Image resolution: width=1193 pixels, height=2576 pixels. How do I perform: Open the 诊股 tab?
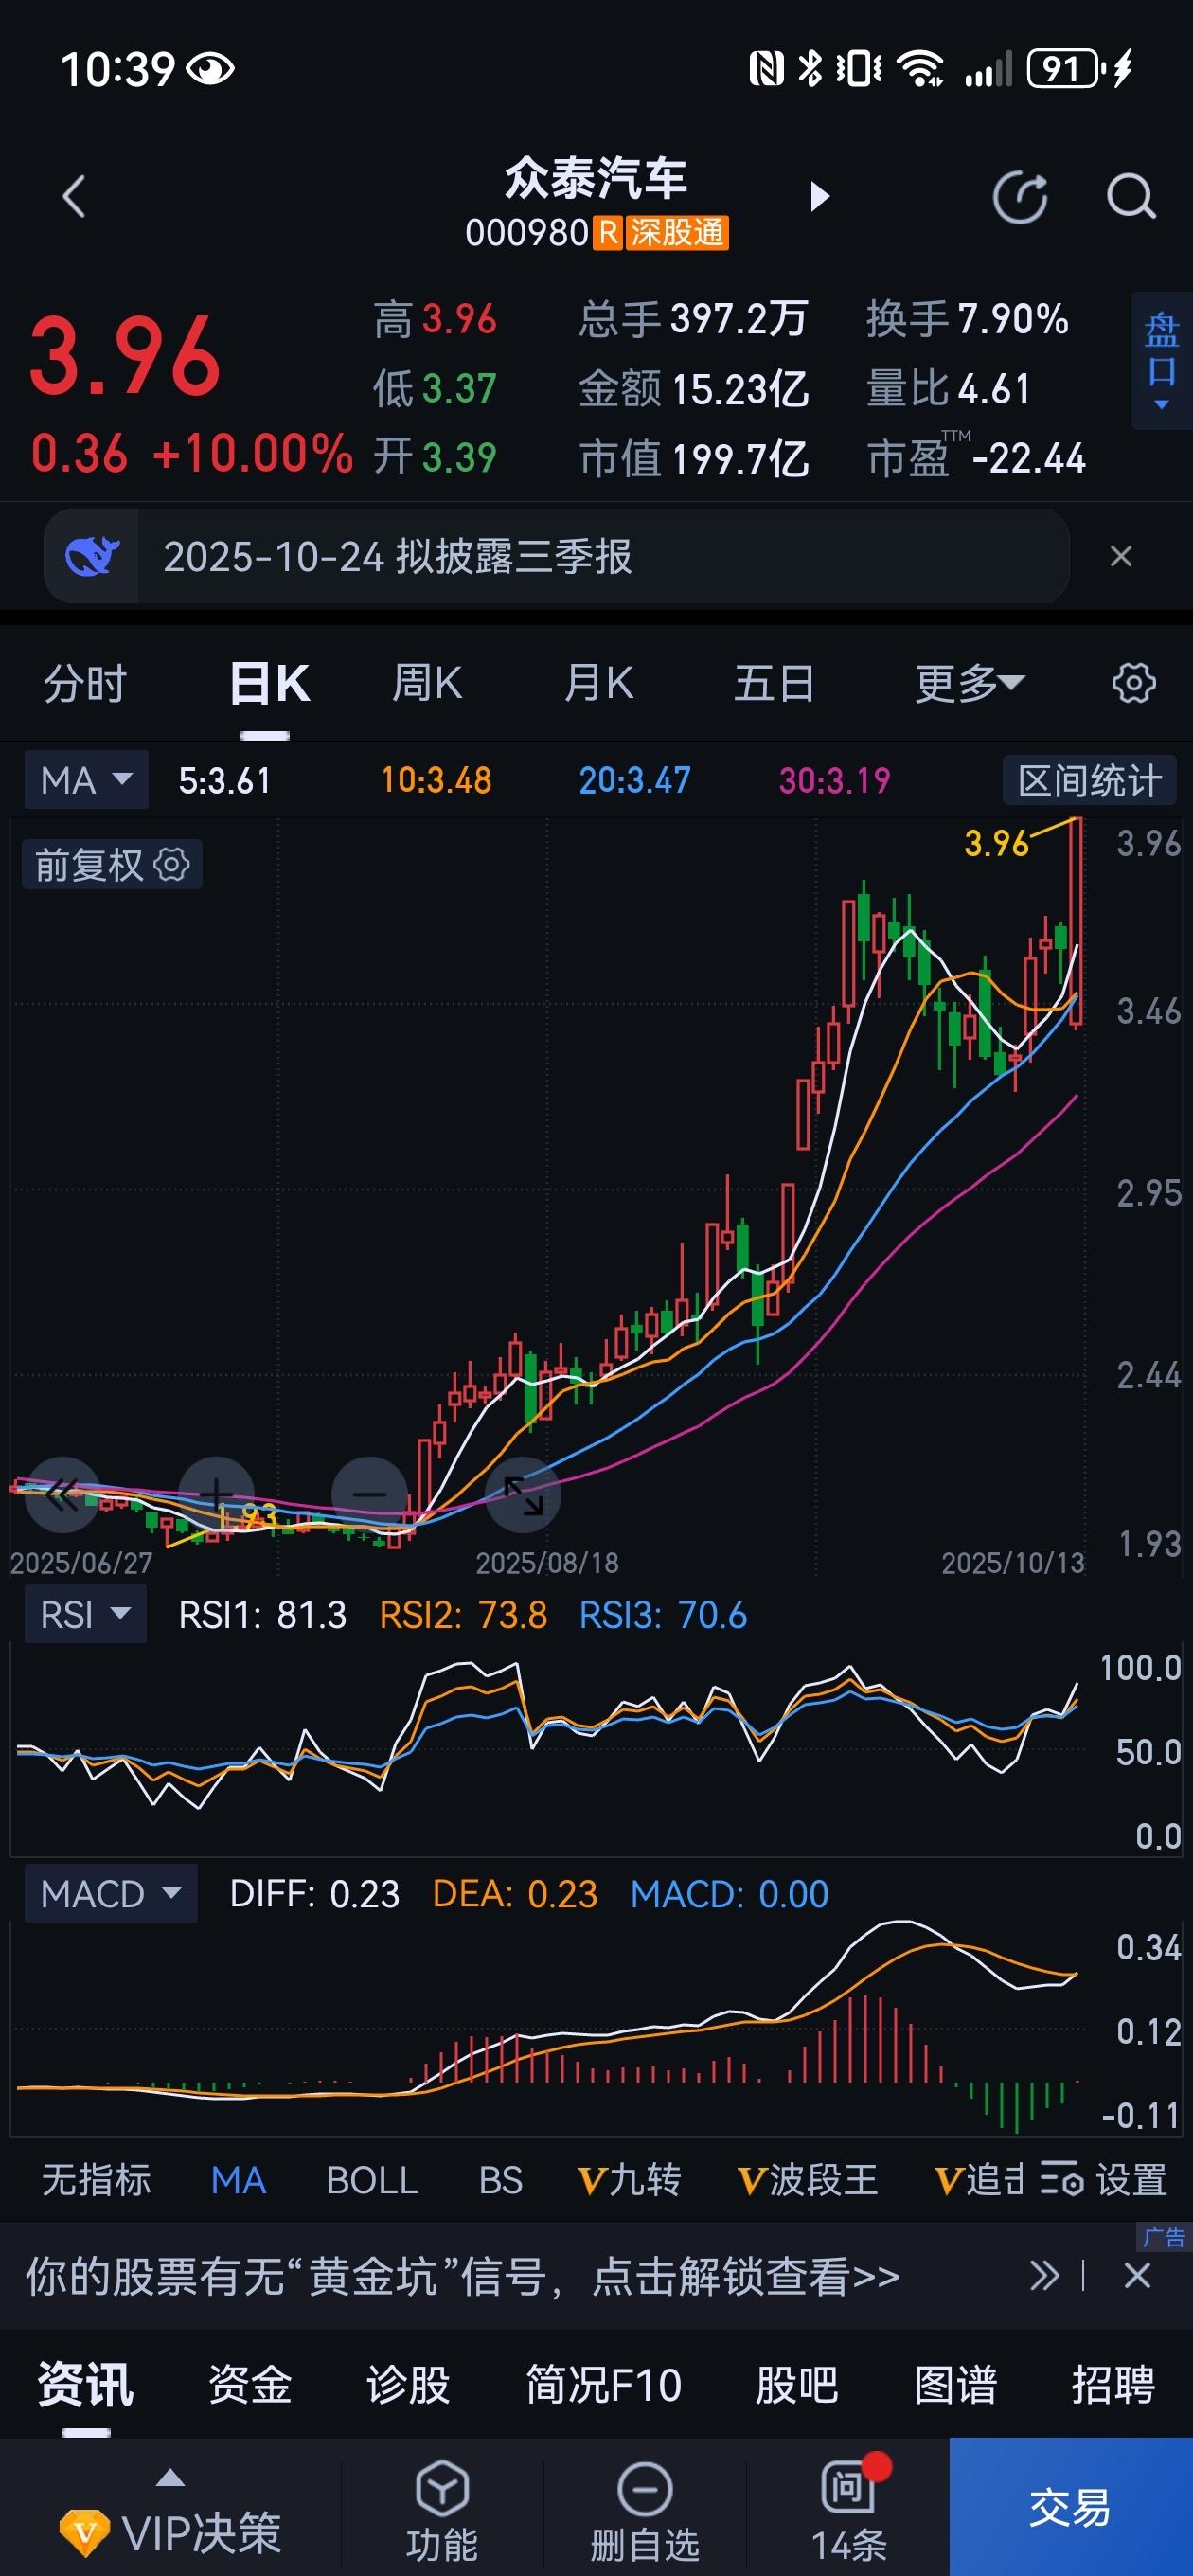point(408,2385)
